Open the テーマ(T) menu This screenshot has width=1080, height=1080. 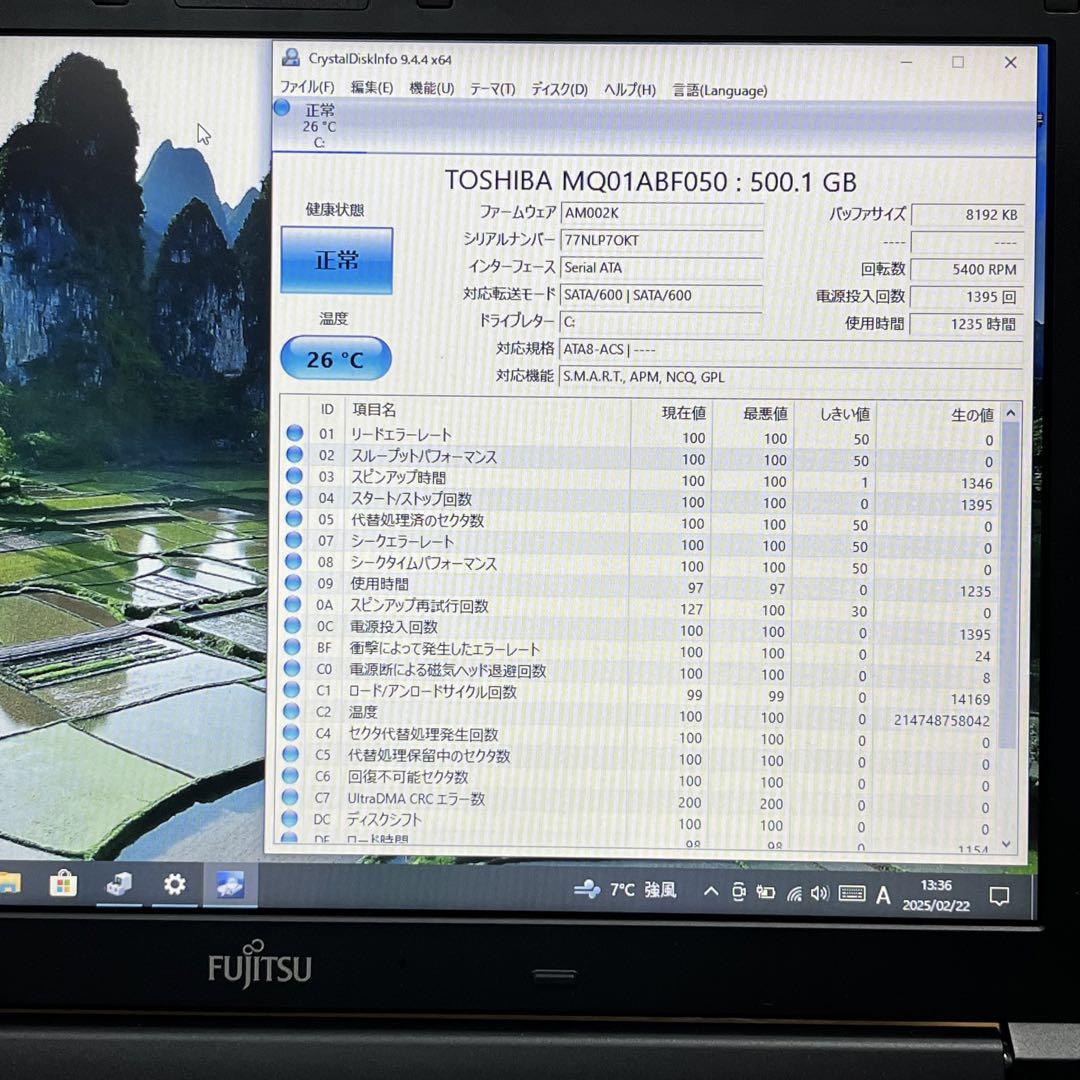point(492,89)
